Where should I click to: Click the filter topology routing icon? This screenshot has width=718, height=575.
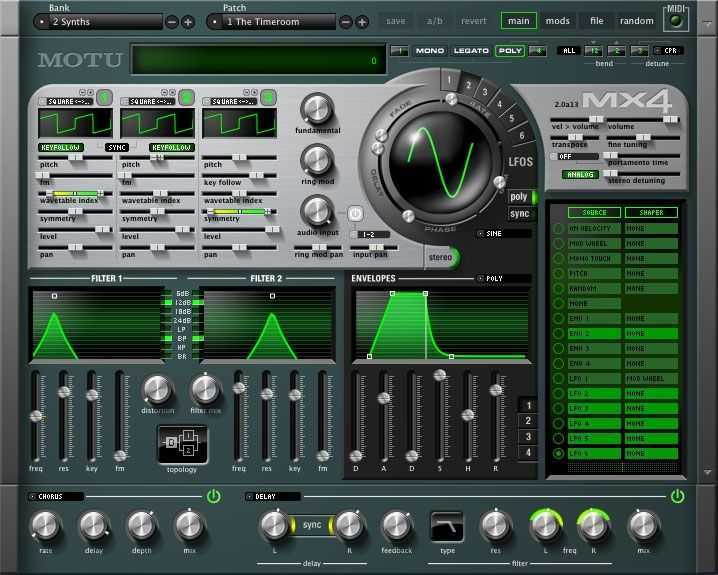point(182,442)
